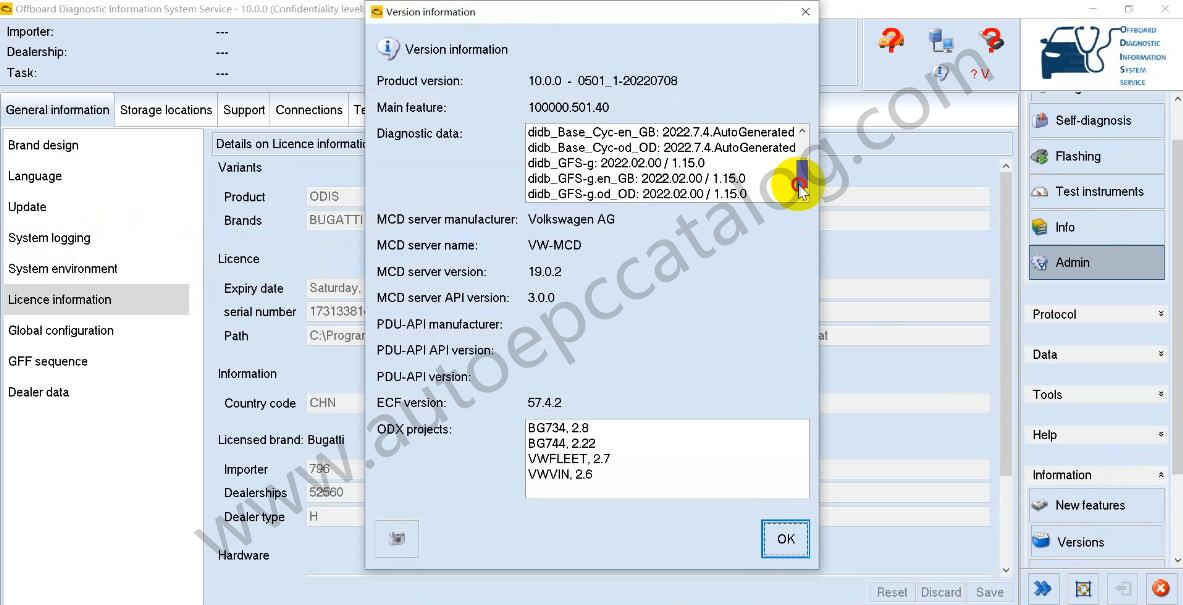1183x605 pixels.
Task: Switch to the Support tab
Action: point(244,110)
